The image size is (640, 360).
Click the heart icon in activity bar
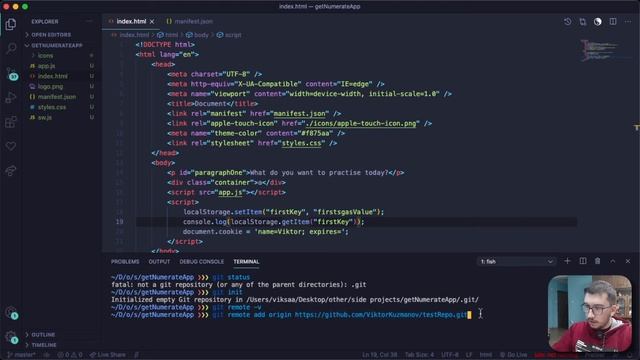click(11, 146)
